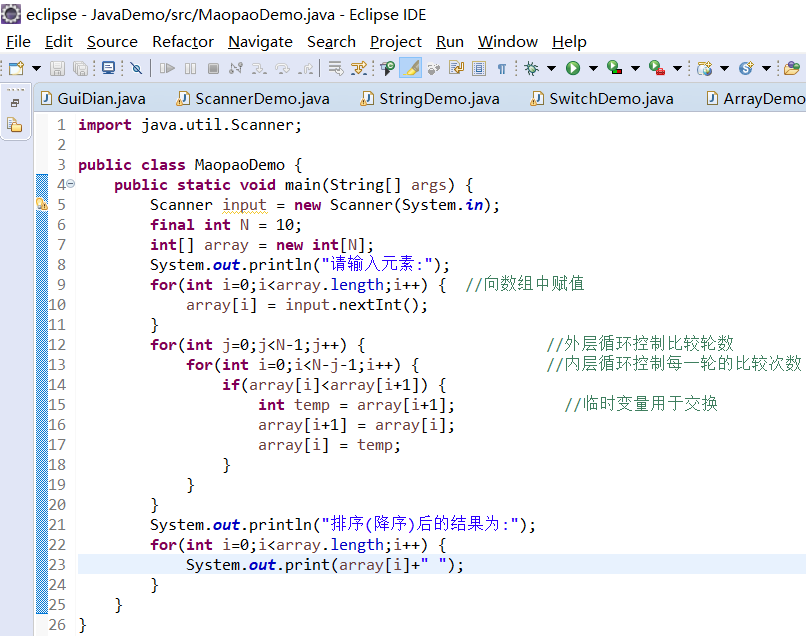
Task: Open the Help menu
Action: coord(569,42)
